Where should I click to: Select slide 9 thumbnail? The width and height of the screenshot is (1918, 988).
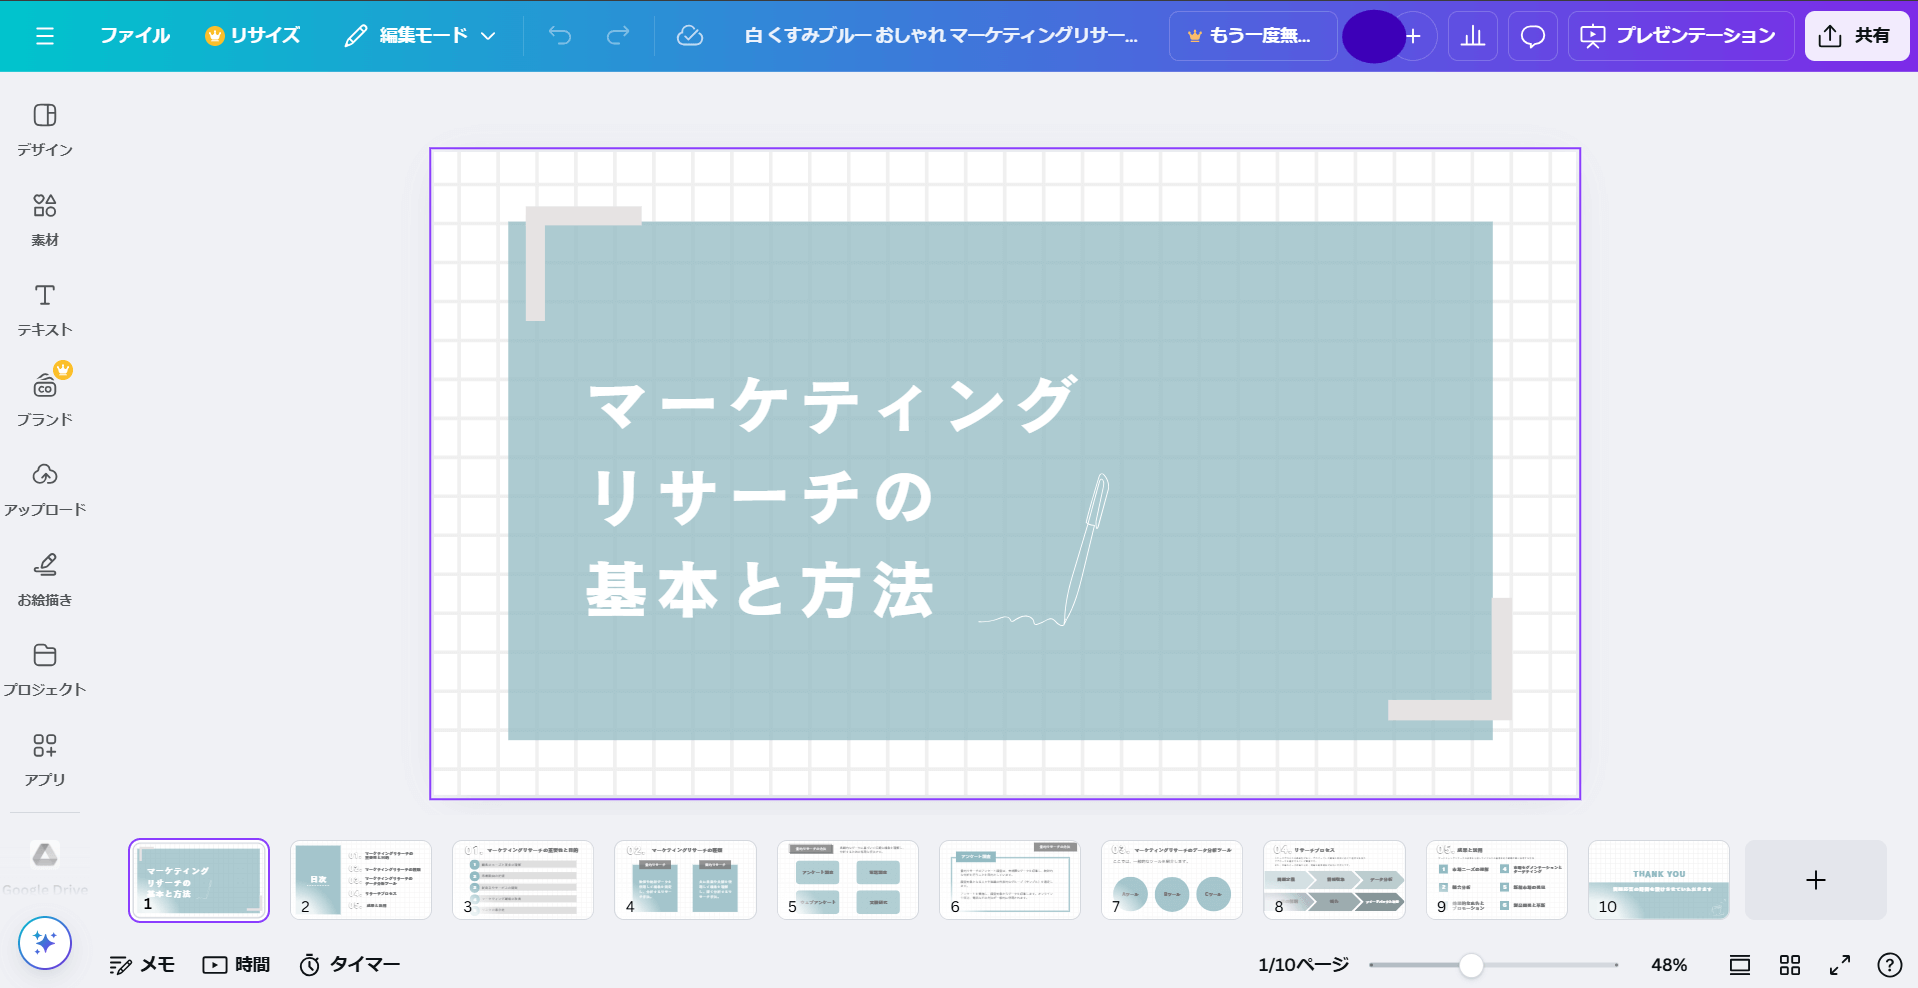(1497, 880)
